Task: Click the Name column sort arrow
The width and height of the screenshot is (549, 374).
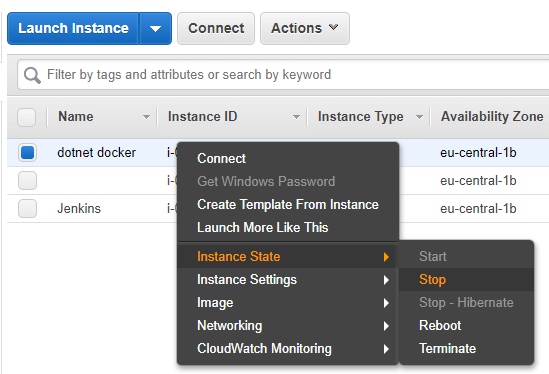Action: pyautogui.click(x=146, y=117)
